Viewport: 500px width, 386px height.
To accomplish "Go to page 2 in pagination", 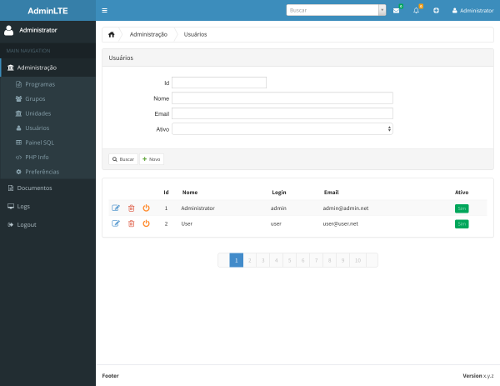I will pyautogui.click(x=250, y=260).
